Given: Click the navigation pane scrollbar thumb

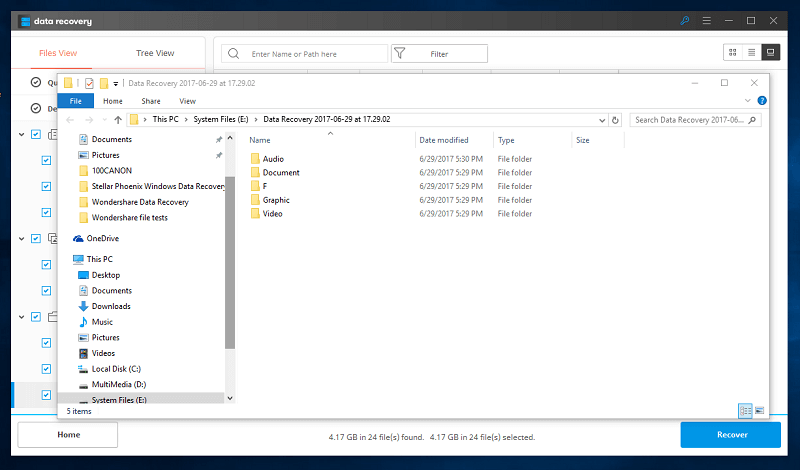Looking at the screenshot, I should point(230,262).
